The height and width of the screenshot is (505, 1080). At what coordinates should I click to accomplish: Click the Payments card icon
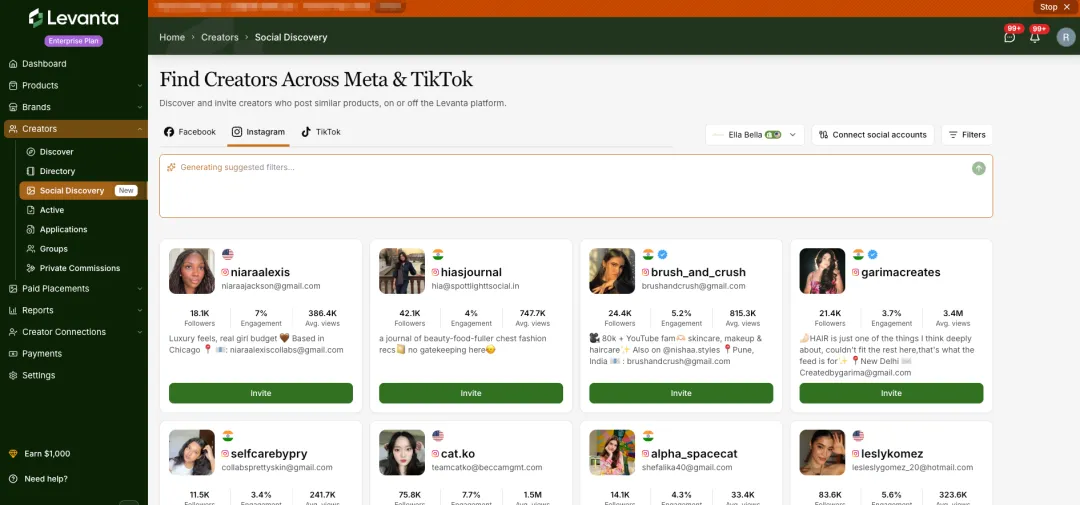[13, 353]
